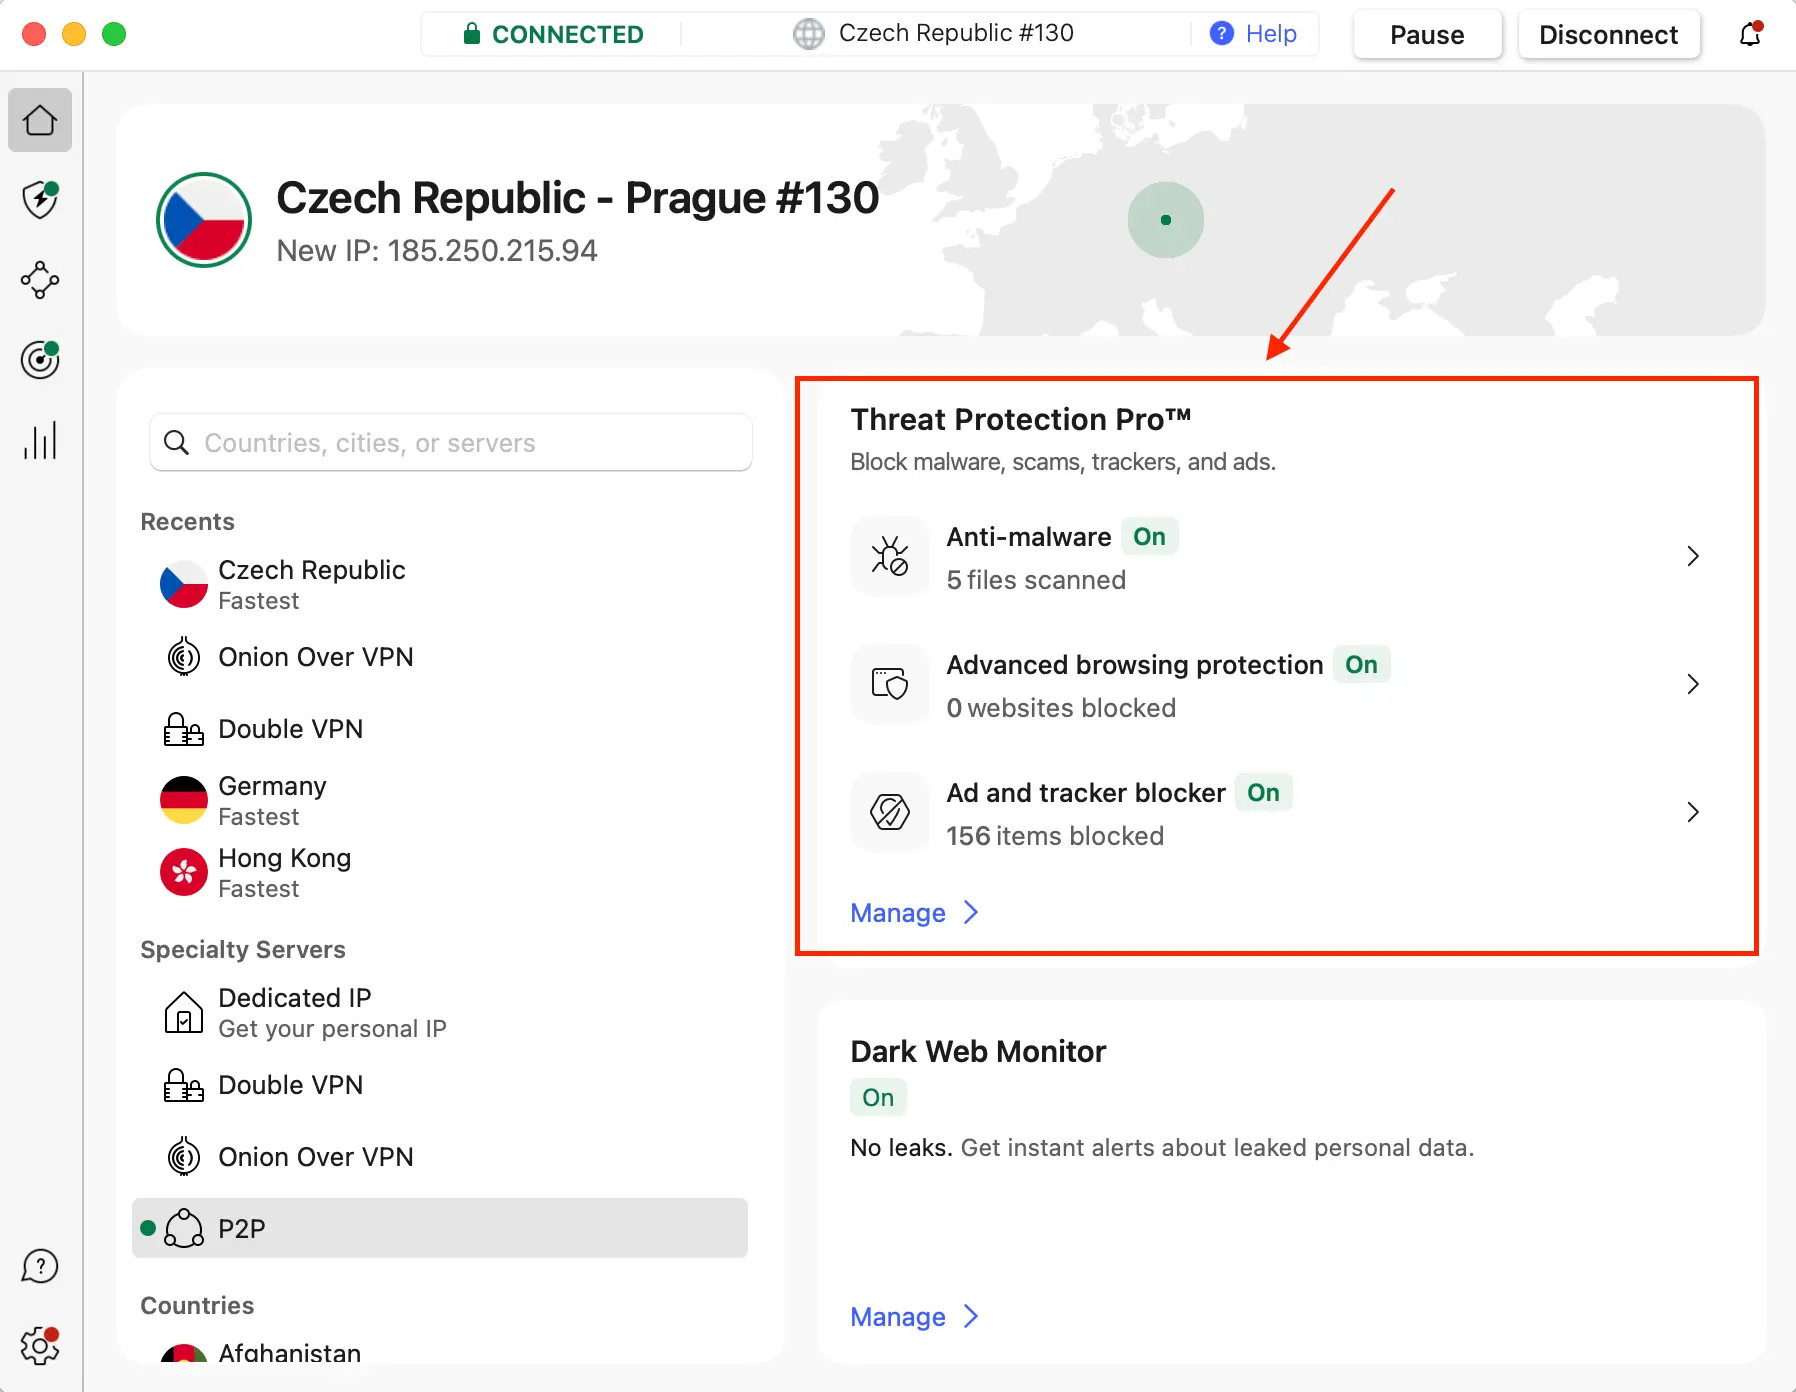Pause the VPN connection
Screen dimensions: 1796x1392
click(x=1426, y=35)
